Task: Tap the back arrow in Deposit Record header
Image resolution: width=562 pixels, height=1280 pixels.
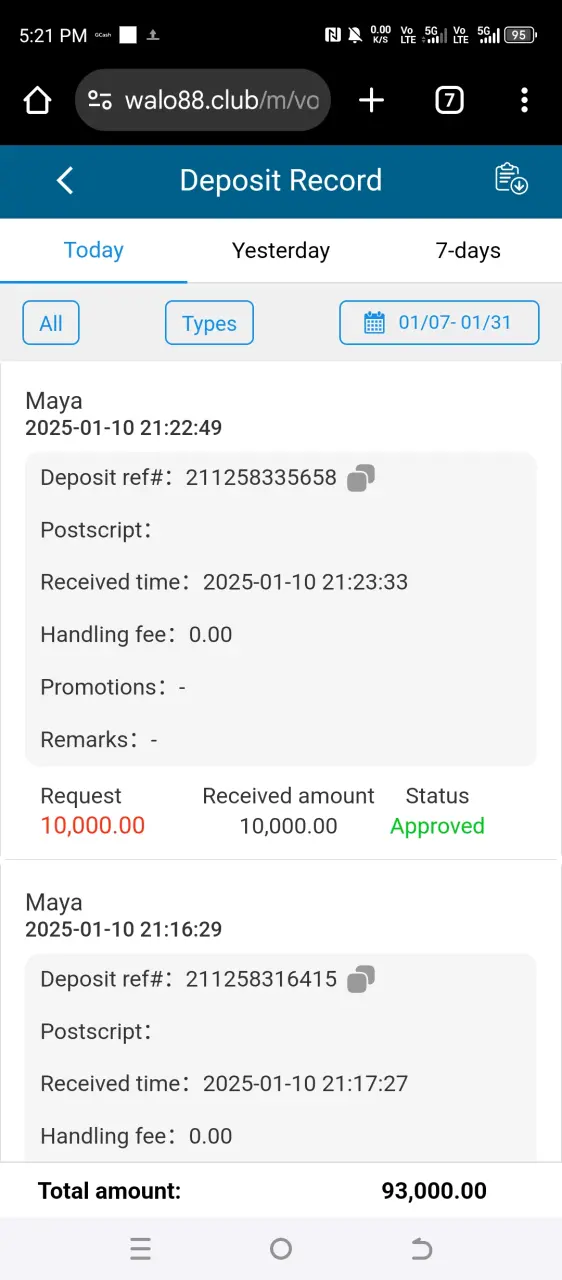Action: [65, 180]
